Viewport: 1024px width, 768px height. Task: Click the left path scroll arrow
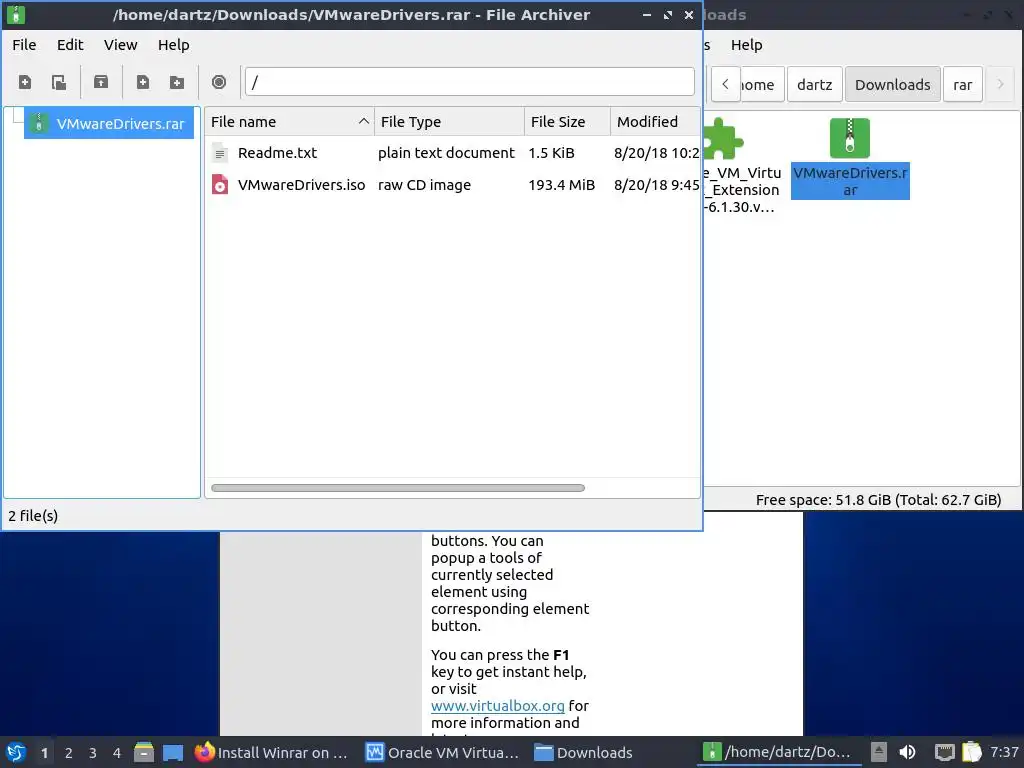(x=726, y=84)
